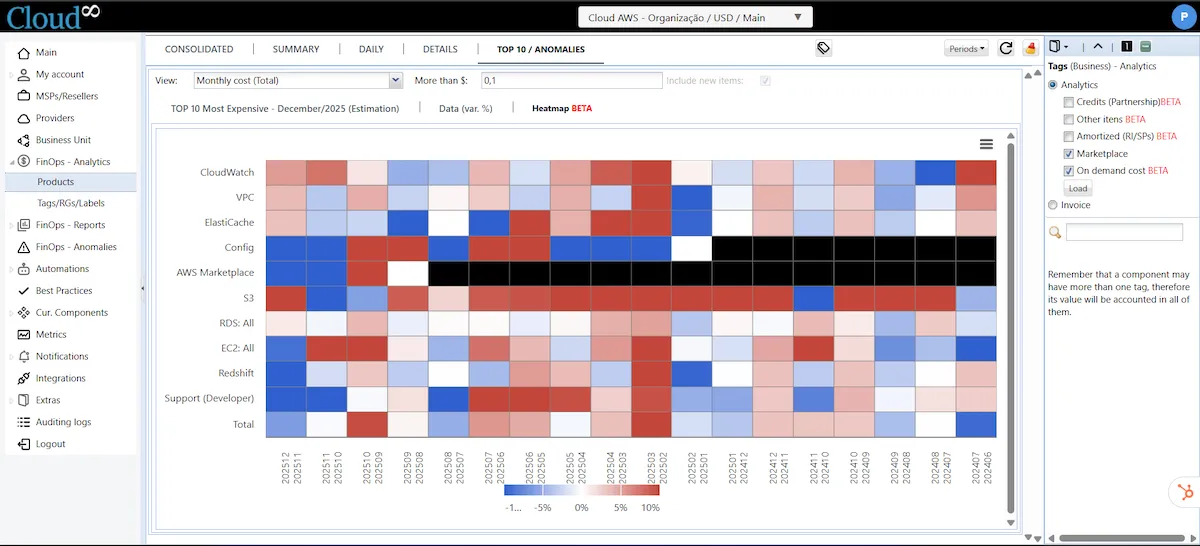The image size is (1200, 546).
Task: Click the Integrations plug icon
Action: coord(25,379)
